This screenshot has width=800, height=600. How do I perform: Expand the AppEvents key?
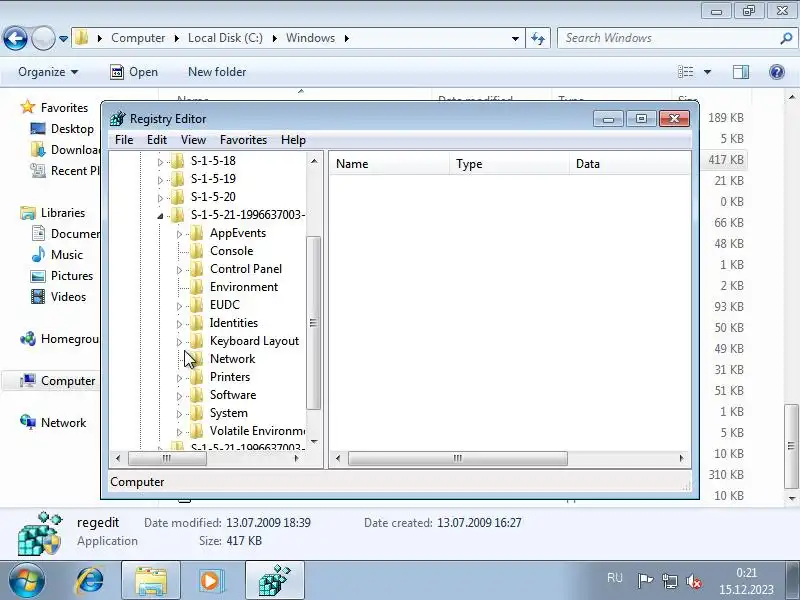[x=179, y=234]
